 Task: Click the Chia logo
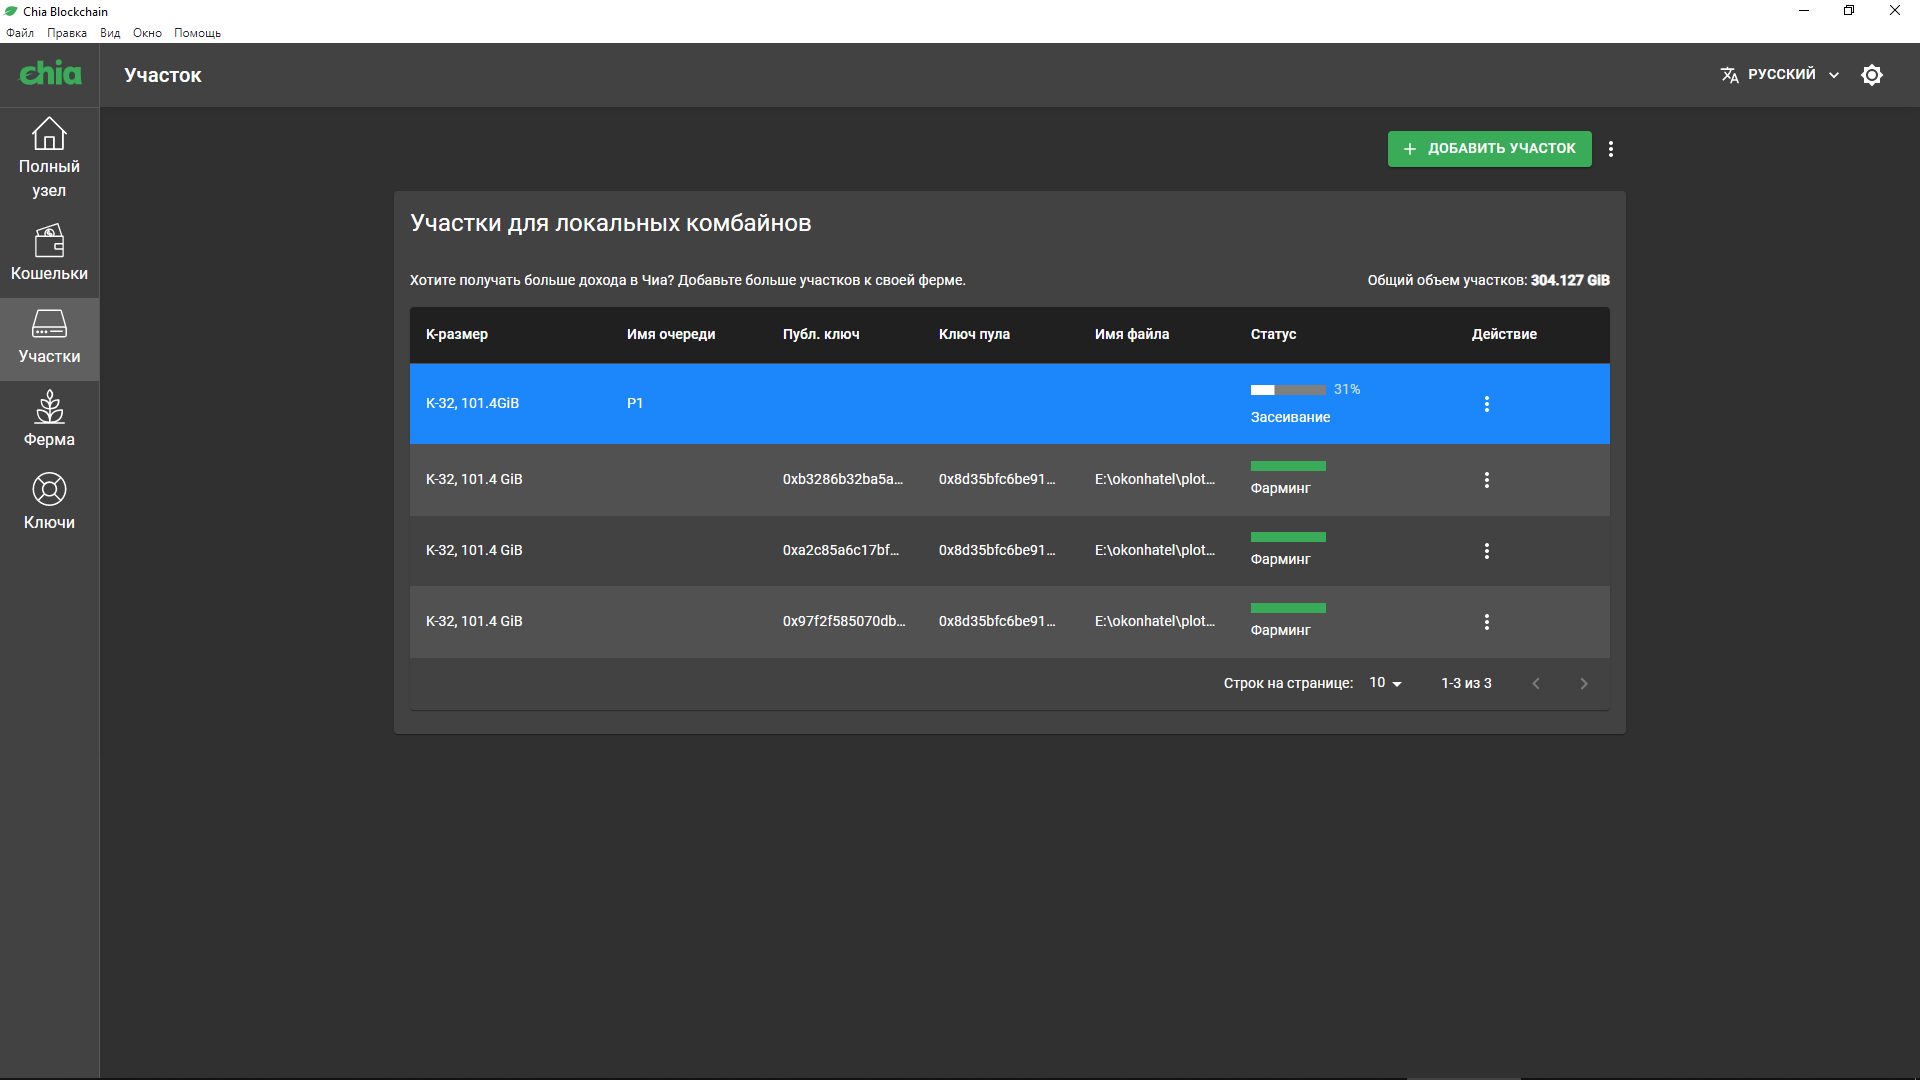pos(50,73)
